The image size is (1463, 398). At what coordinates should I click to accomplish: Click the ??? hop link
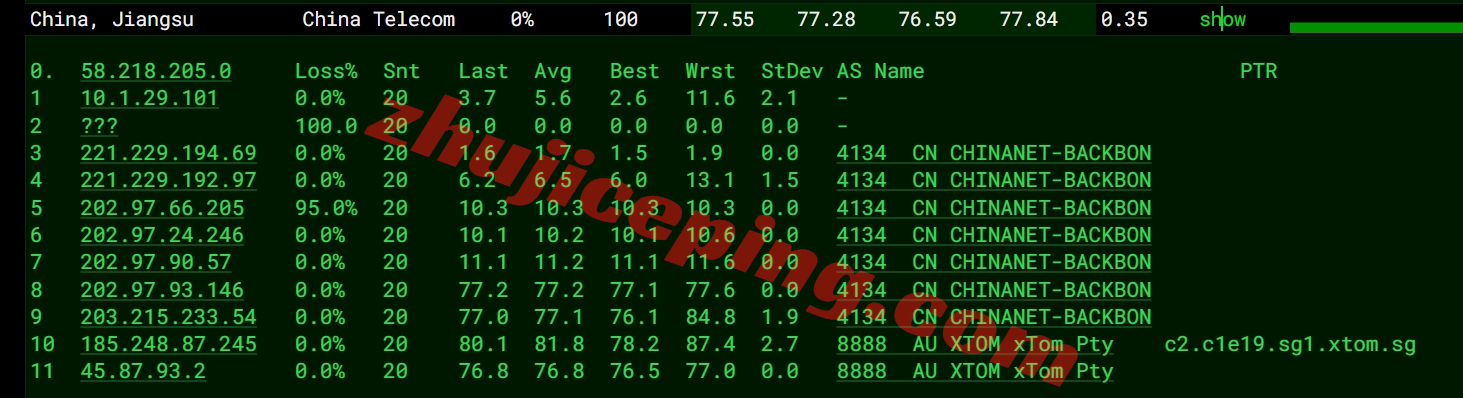pyautogui.click(x=99, y=126)
